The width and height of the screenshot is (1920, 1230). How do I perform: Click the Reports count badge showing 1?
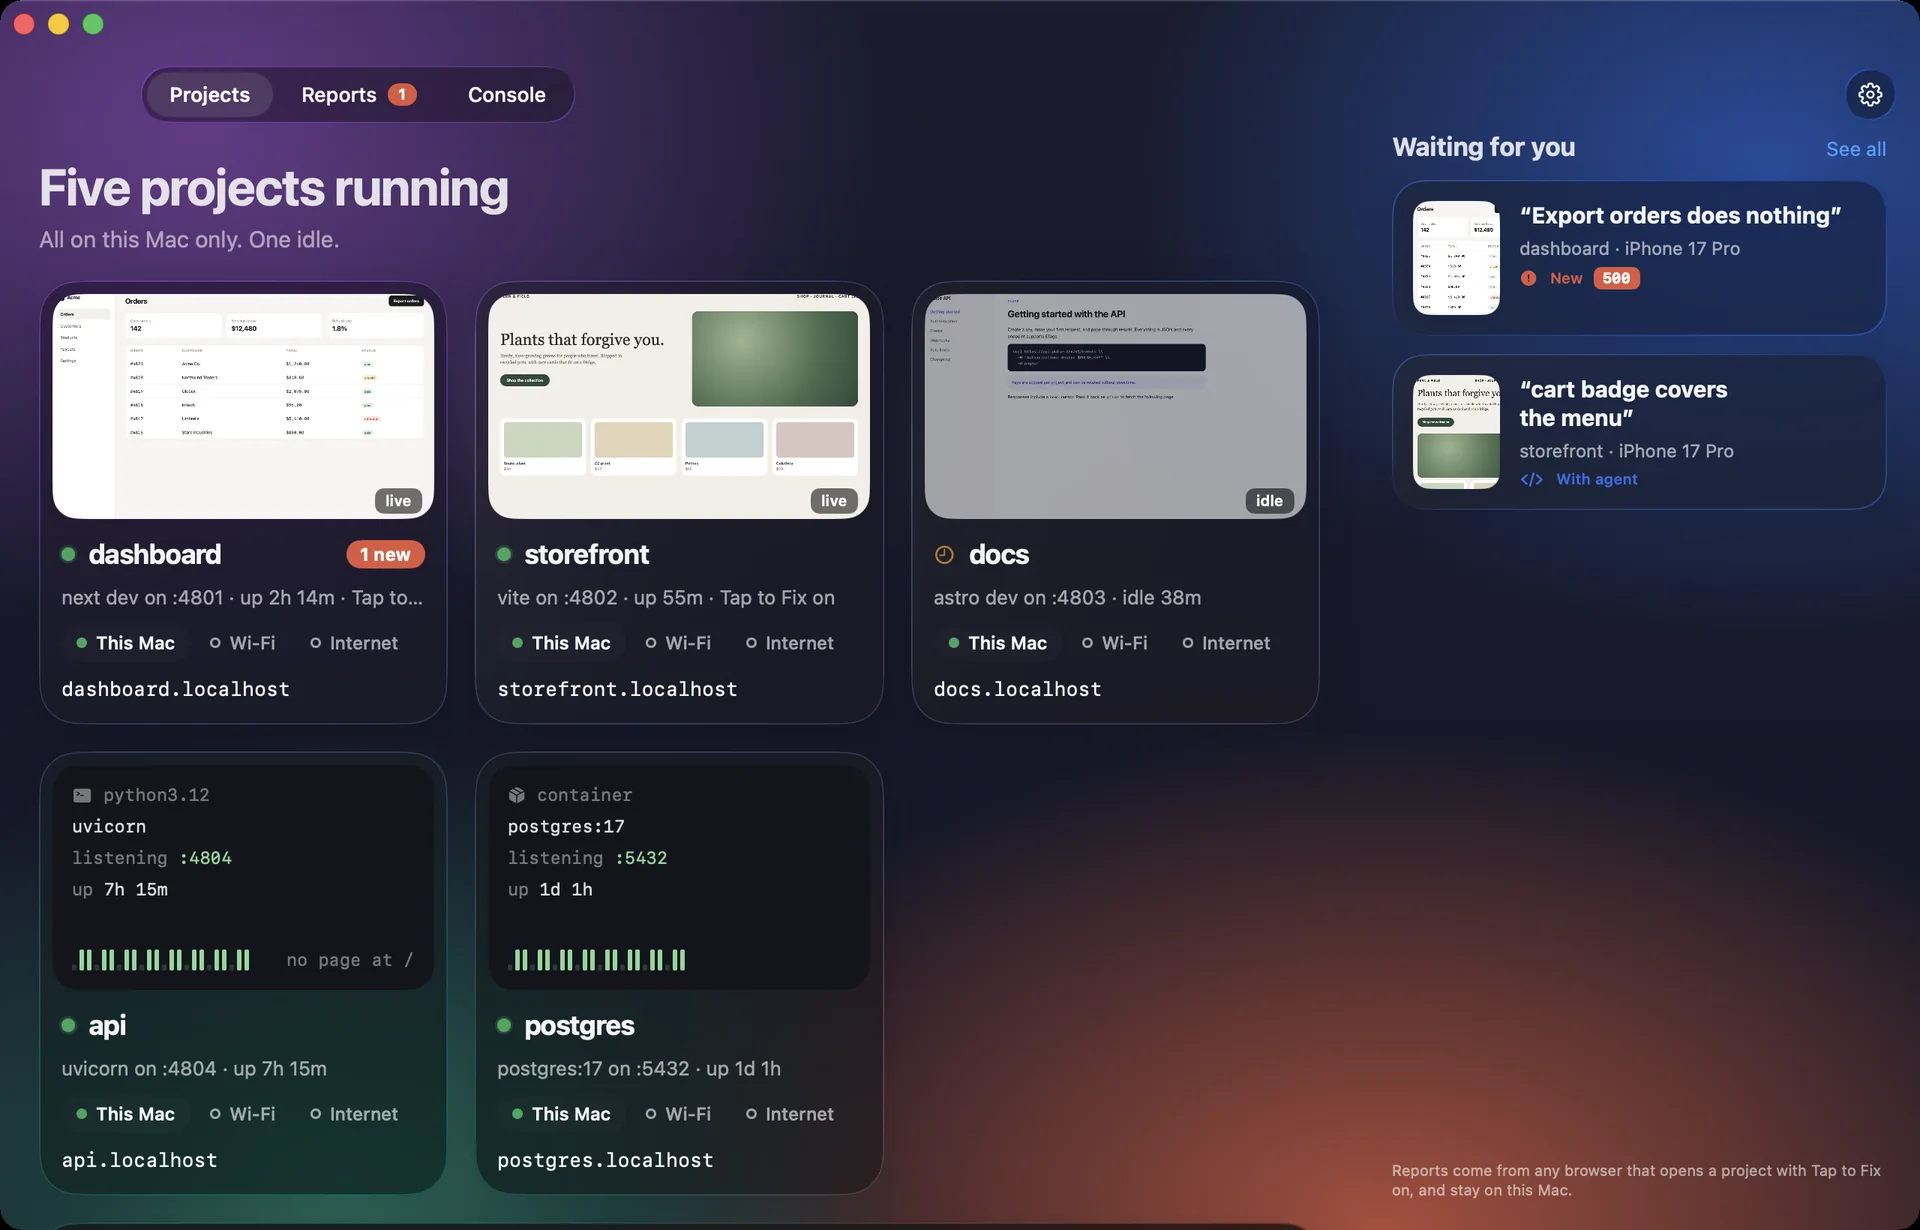point(402,95)
